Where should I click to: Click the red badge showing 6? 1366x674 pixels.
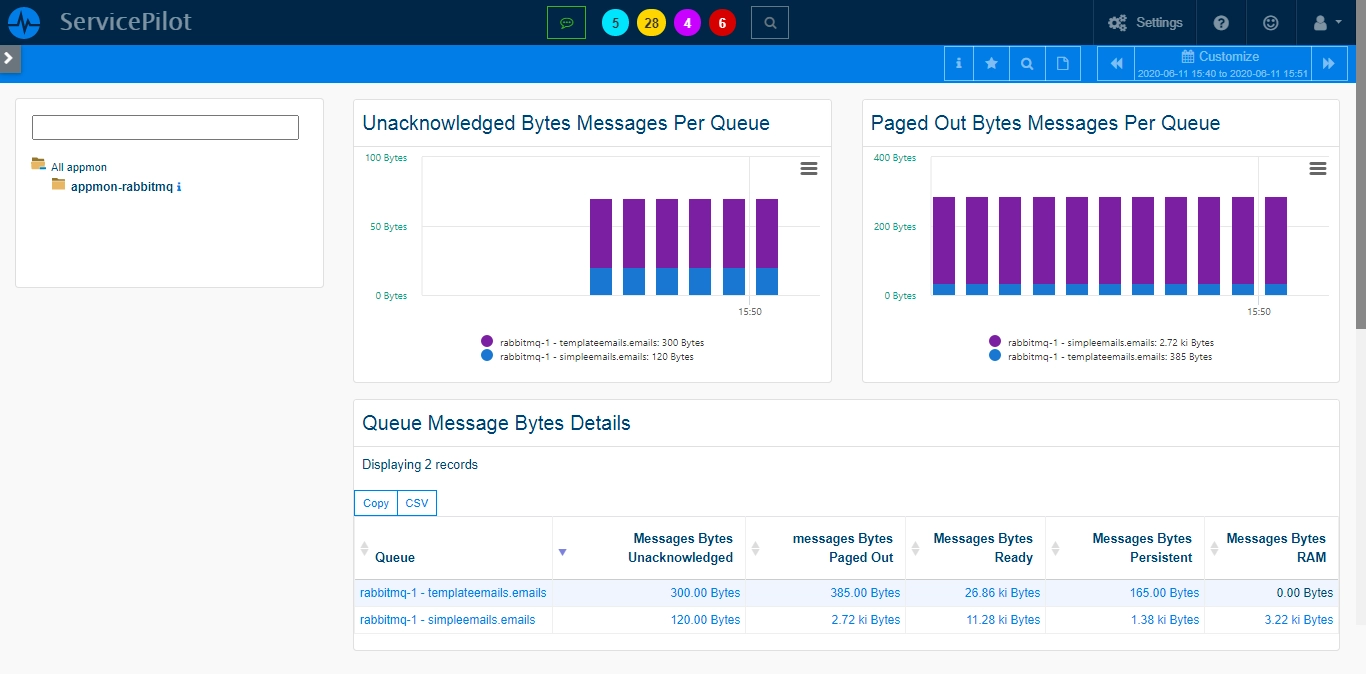(x=722, y=23)
